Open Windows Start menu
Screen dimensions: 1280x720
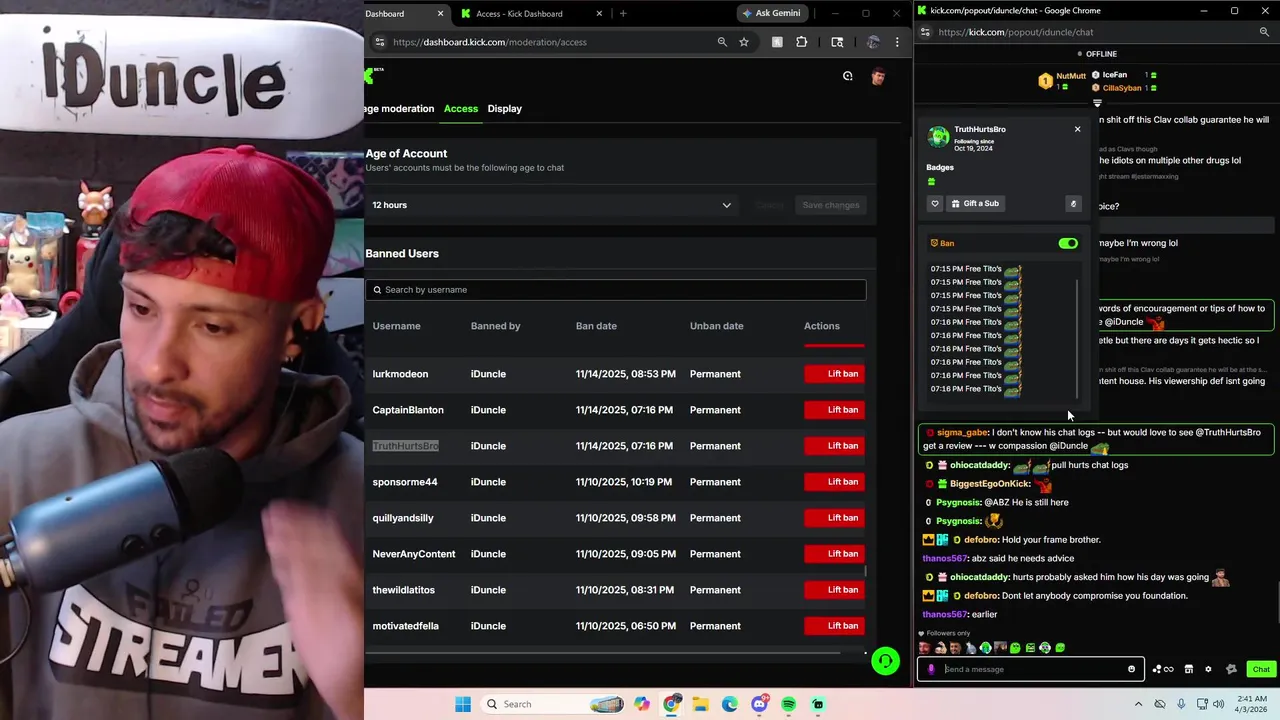click(x=463, y=704)
